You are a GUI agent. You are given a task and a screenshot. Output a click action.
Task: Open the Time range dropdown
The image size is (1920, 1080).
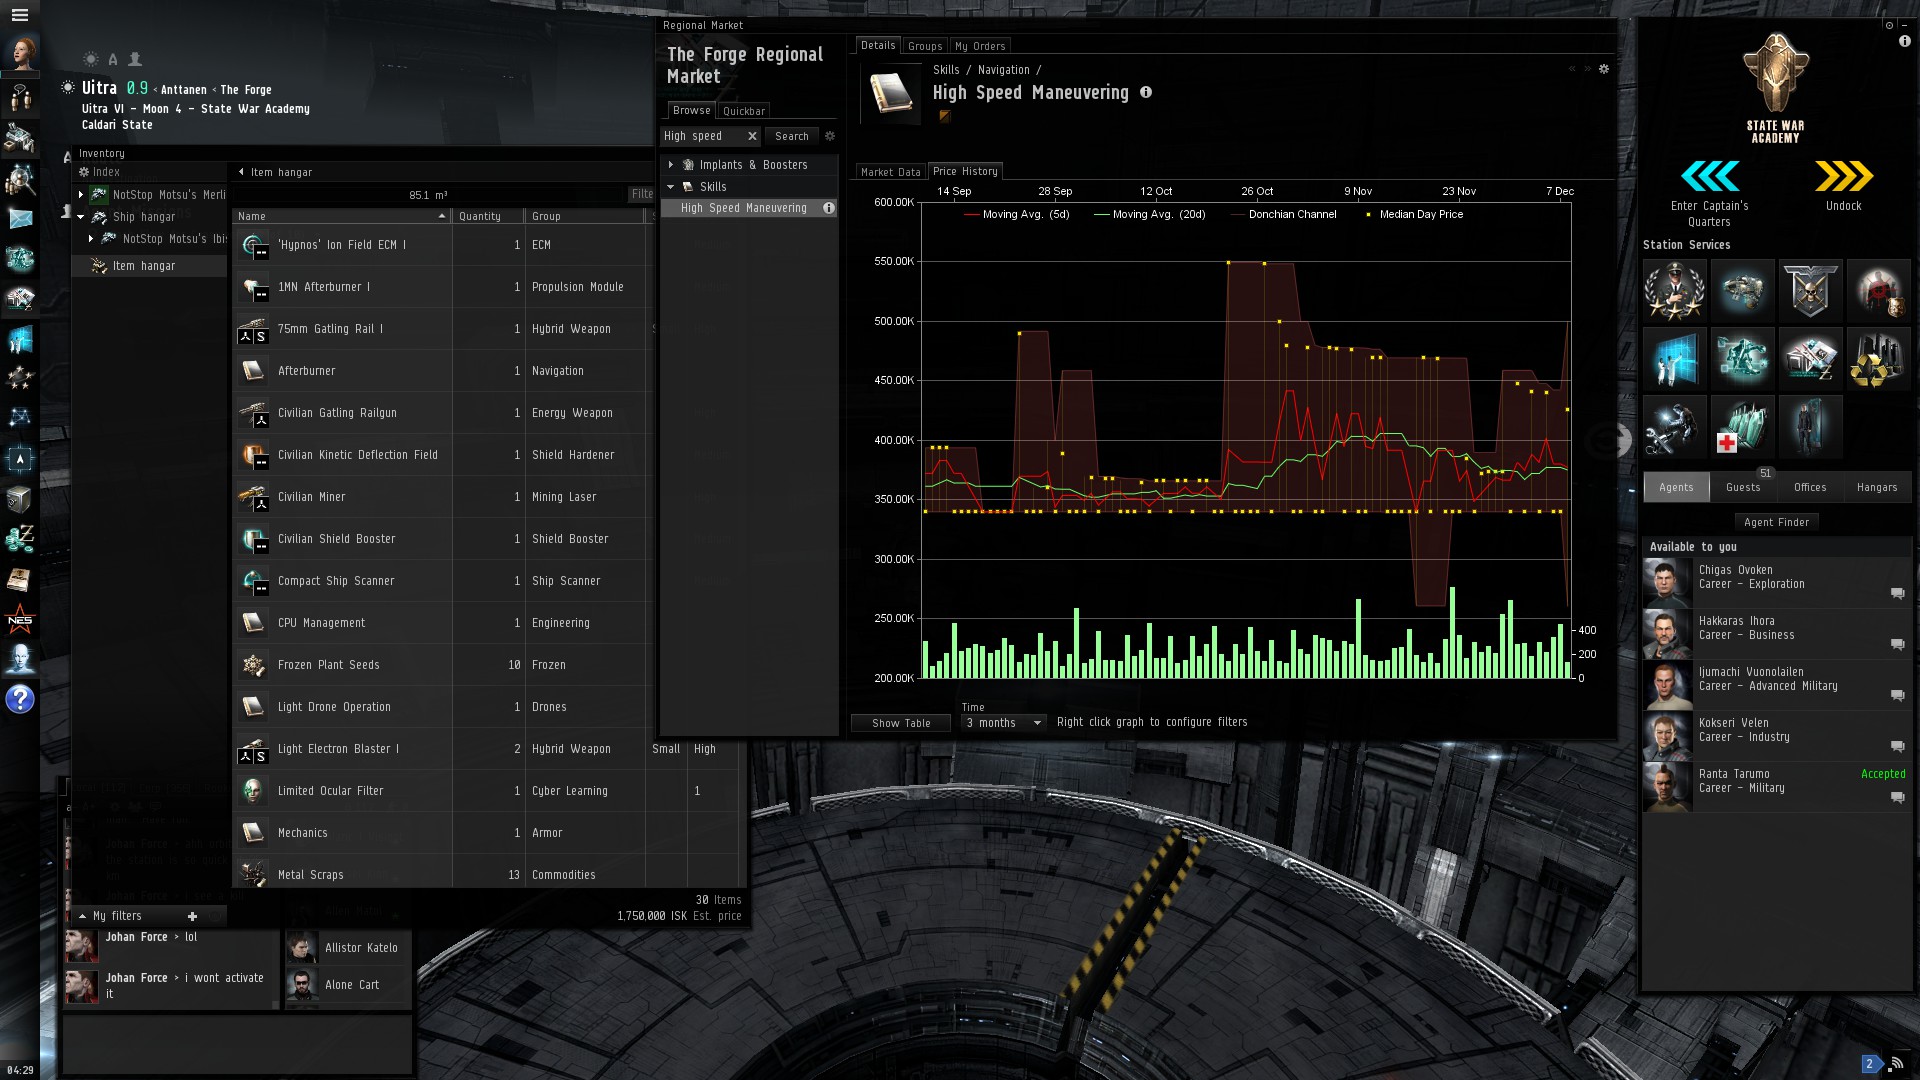(1003, 723)
